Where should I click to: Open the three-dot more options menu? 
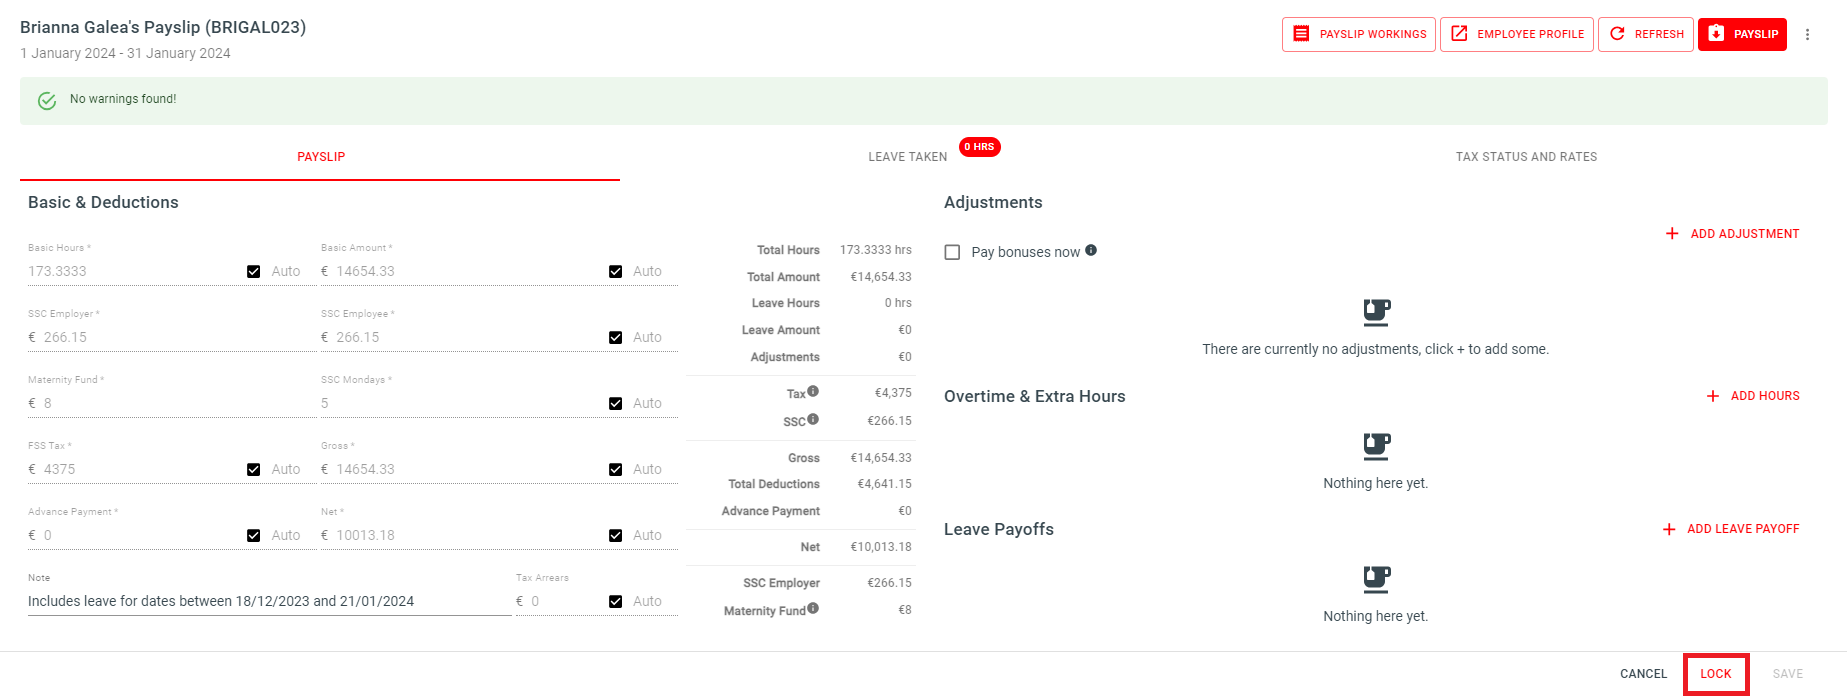(x=1807, y=34)
